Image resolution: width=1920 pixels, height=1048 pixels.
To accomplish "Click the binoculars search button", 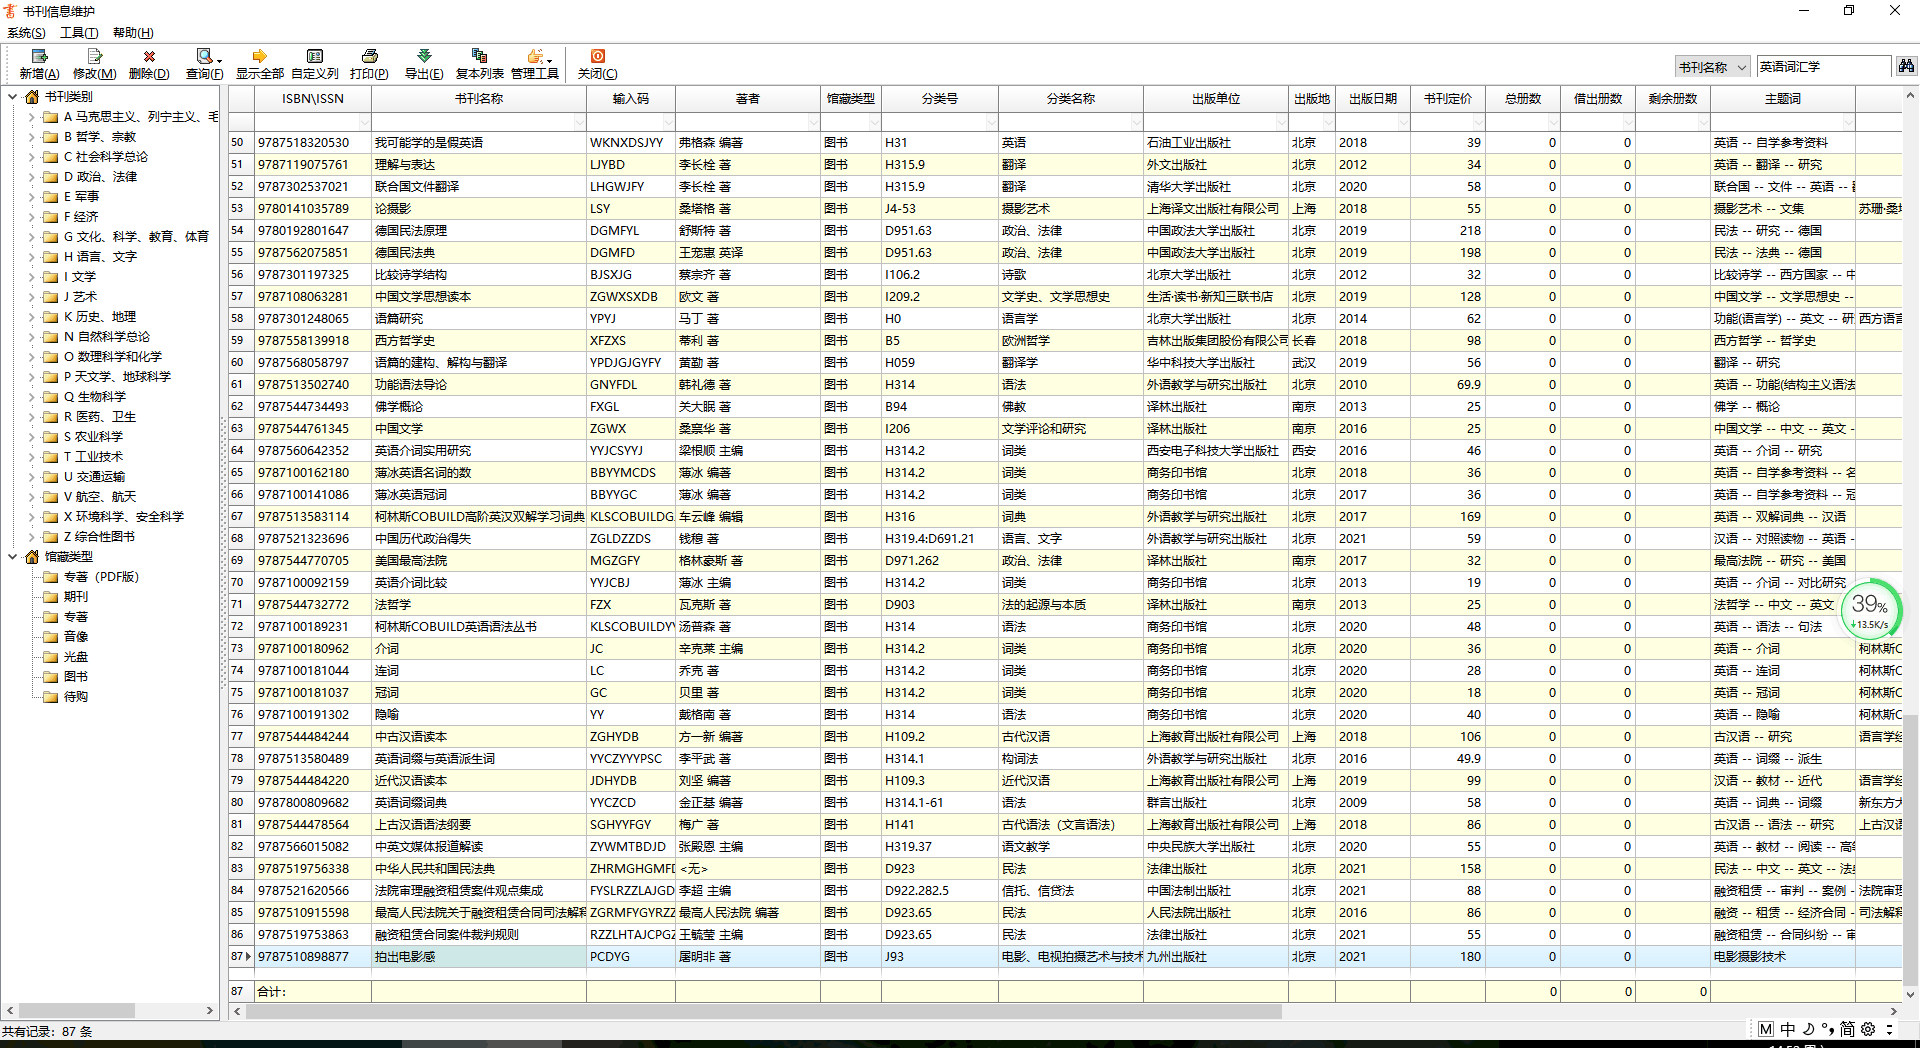I will pos(1906,66).
